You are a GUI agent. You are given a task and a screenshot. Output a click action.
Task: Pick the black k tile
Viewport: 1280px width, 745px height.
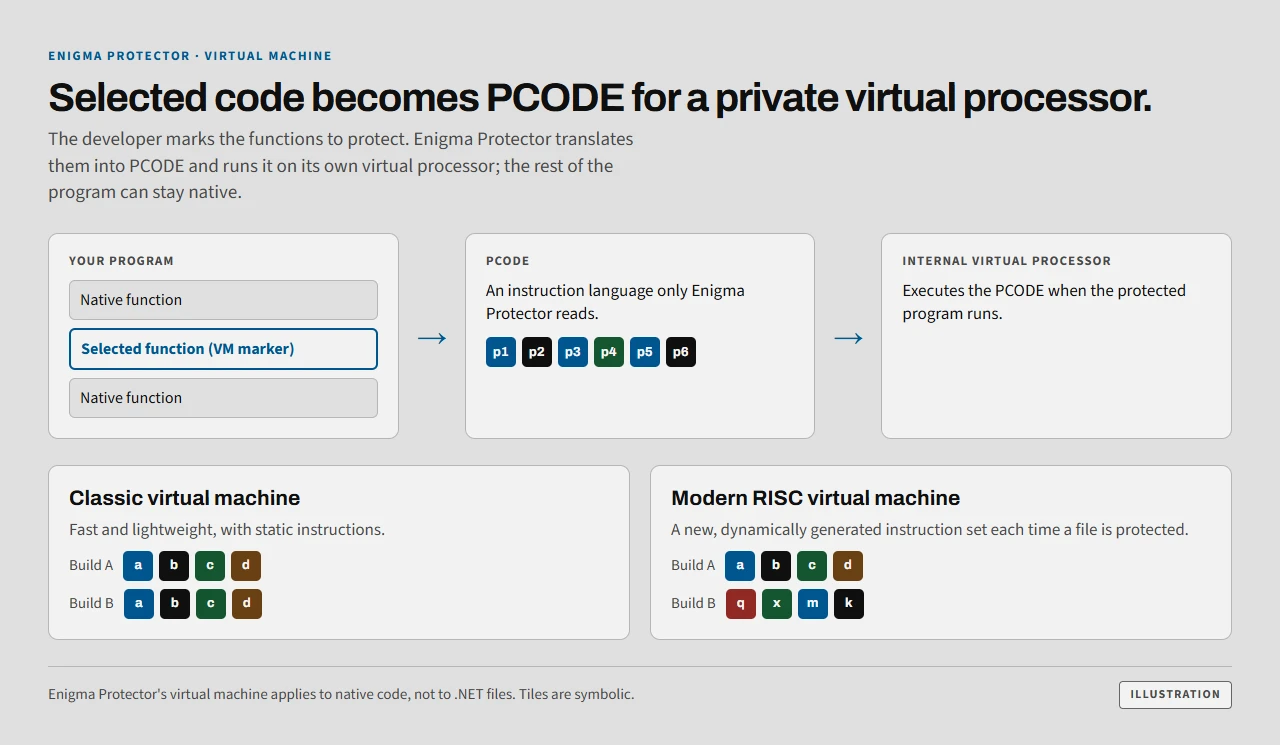[849, 604]
